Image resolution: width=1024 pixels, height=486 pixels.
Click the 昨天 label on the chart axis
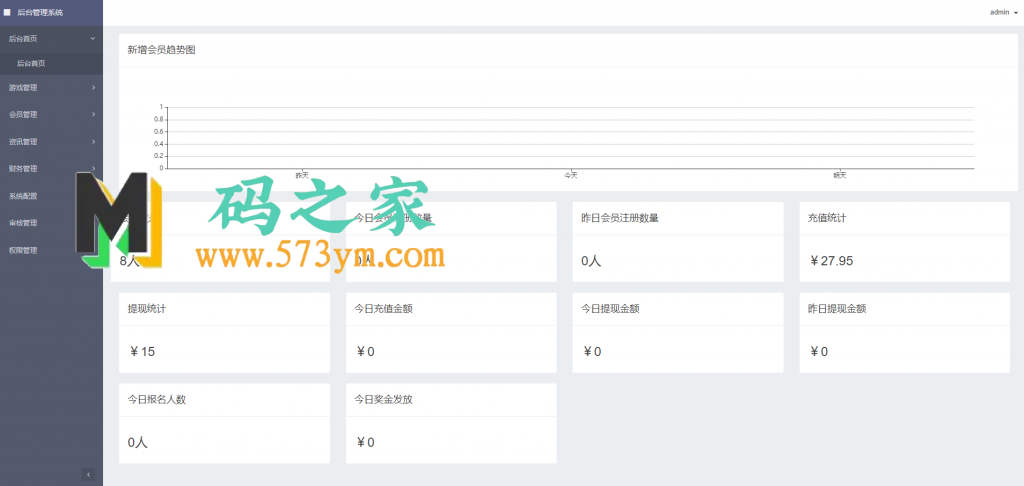pyautogui.click(x=302, y=175)
